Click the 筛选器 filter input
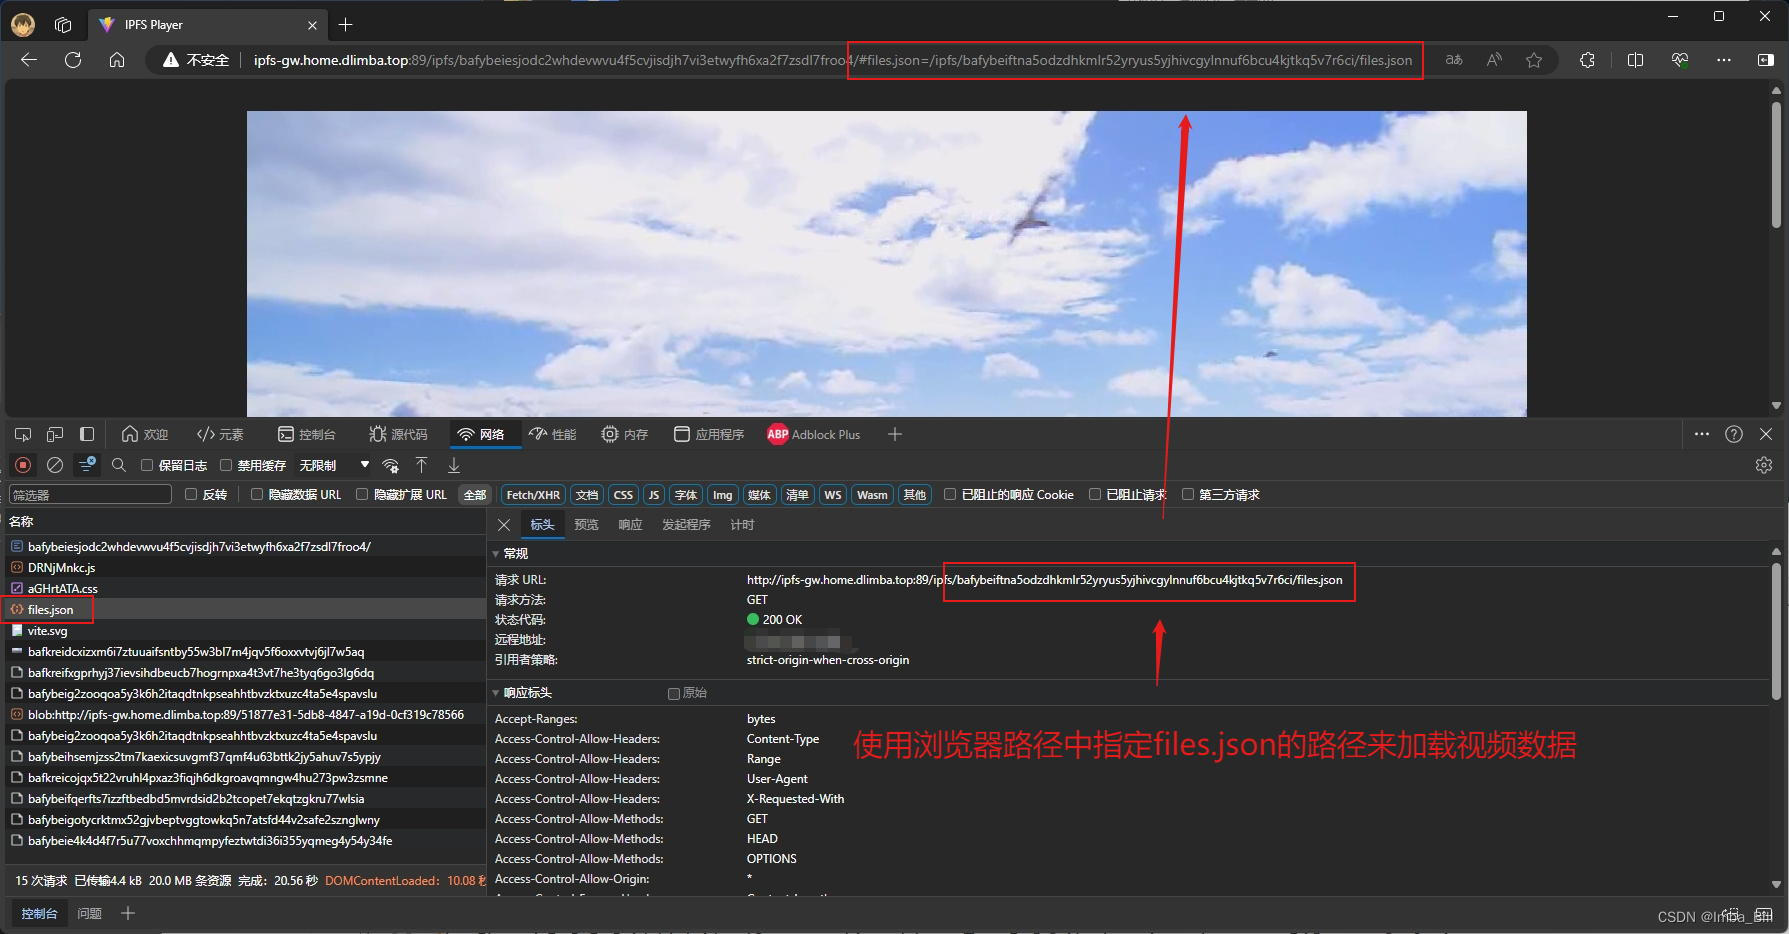Image resolution: width=1789 pixels, height=934 pixels. (90, 494)
